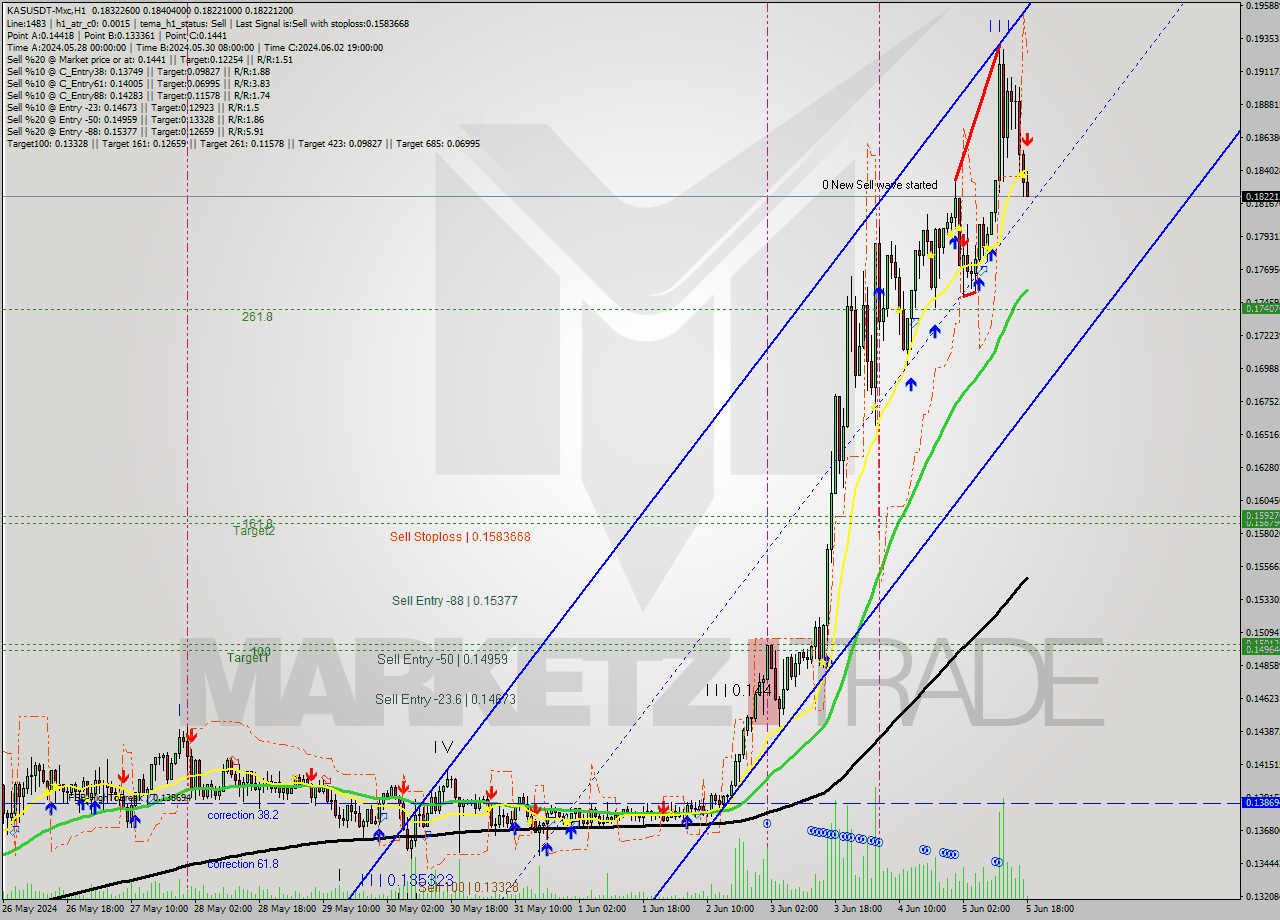1280x920 pixels.
Task: Click the 0.13444 price axis label
Action: tap(1262, 863)
